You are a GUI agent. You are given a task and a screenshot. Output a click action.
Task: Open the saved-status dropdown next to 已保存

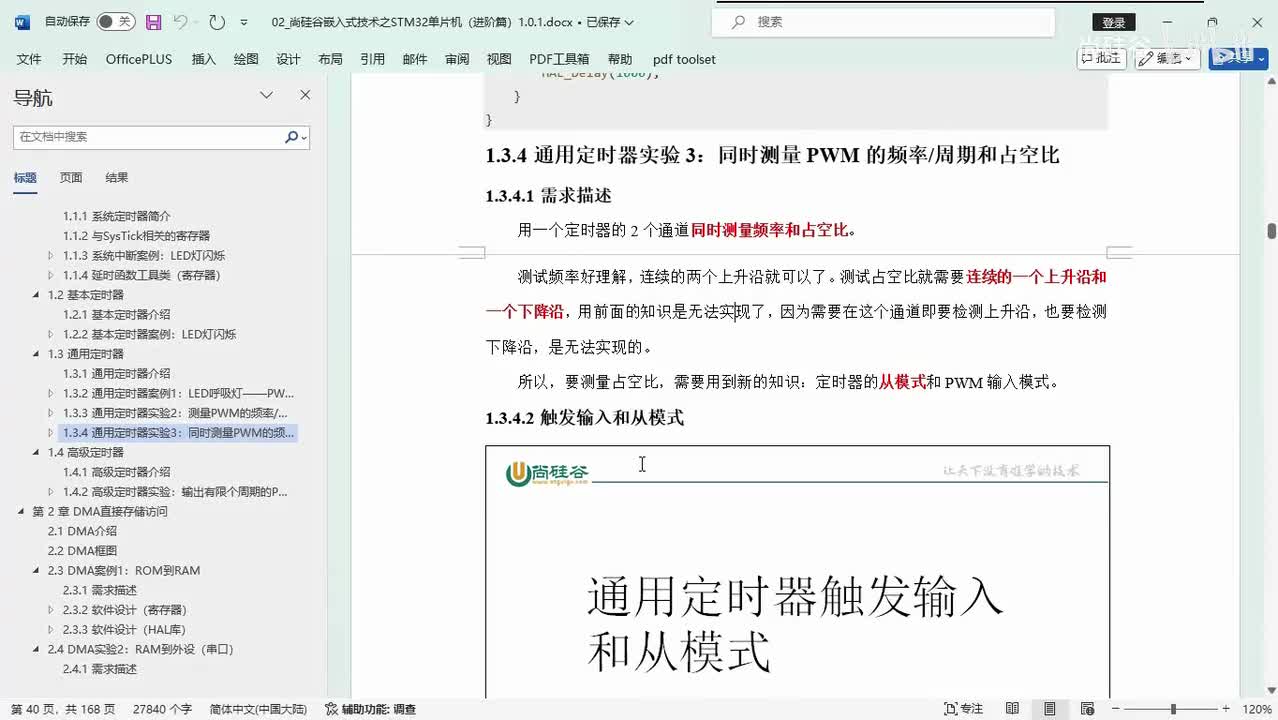point(628,22)
